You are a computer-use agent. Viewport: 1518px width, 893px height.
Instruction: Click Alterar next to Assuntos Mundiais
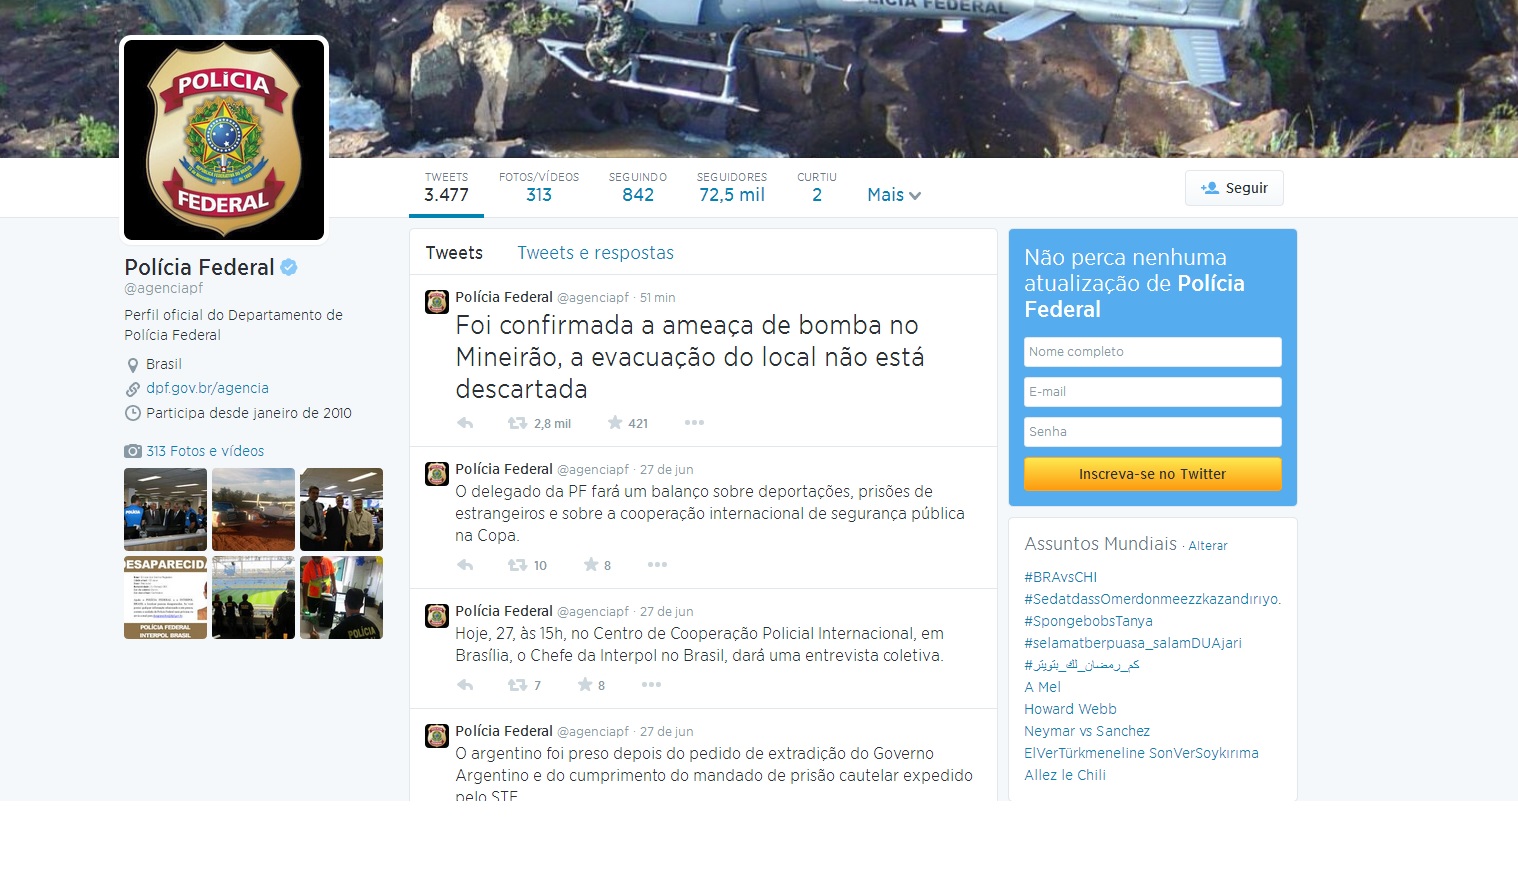(1208, 545)
